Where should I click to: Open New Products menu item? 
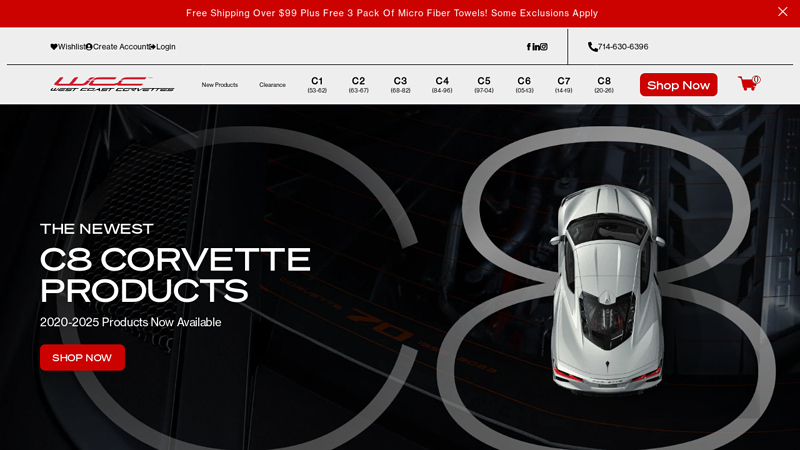219,85
